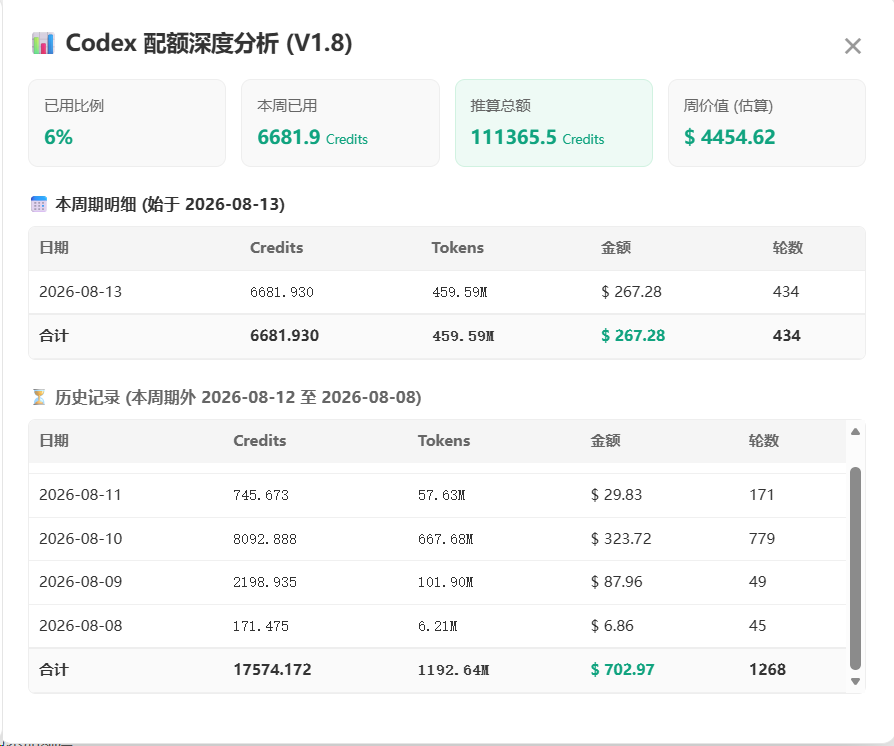Click the green history total "$ 702.97"
894x746 pixels.
click(x=622, y=670)
